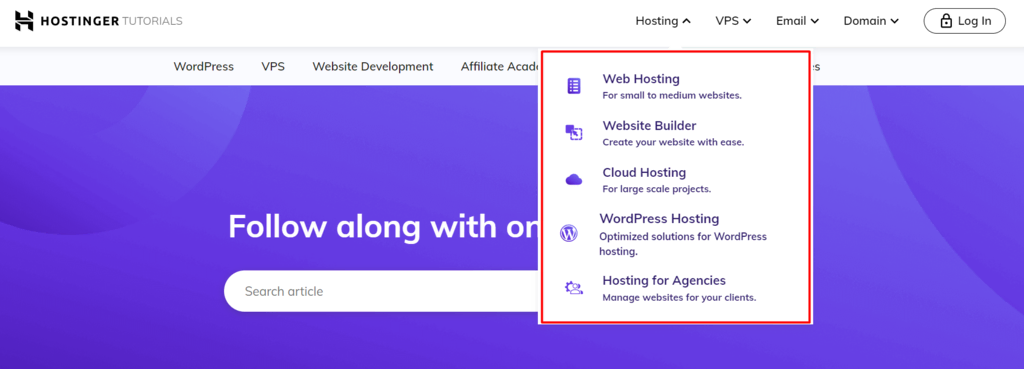Click the Hosting for Agencies icon
Image resolution: width=1024 pixels, height=369 pixels.
[x=573, y=288]
